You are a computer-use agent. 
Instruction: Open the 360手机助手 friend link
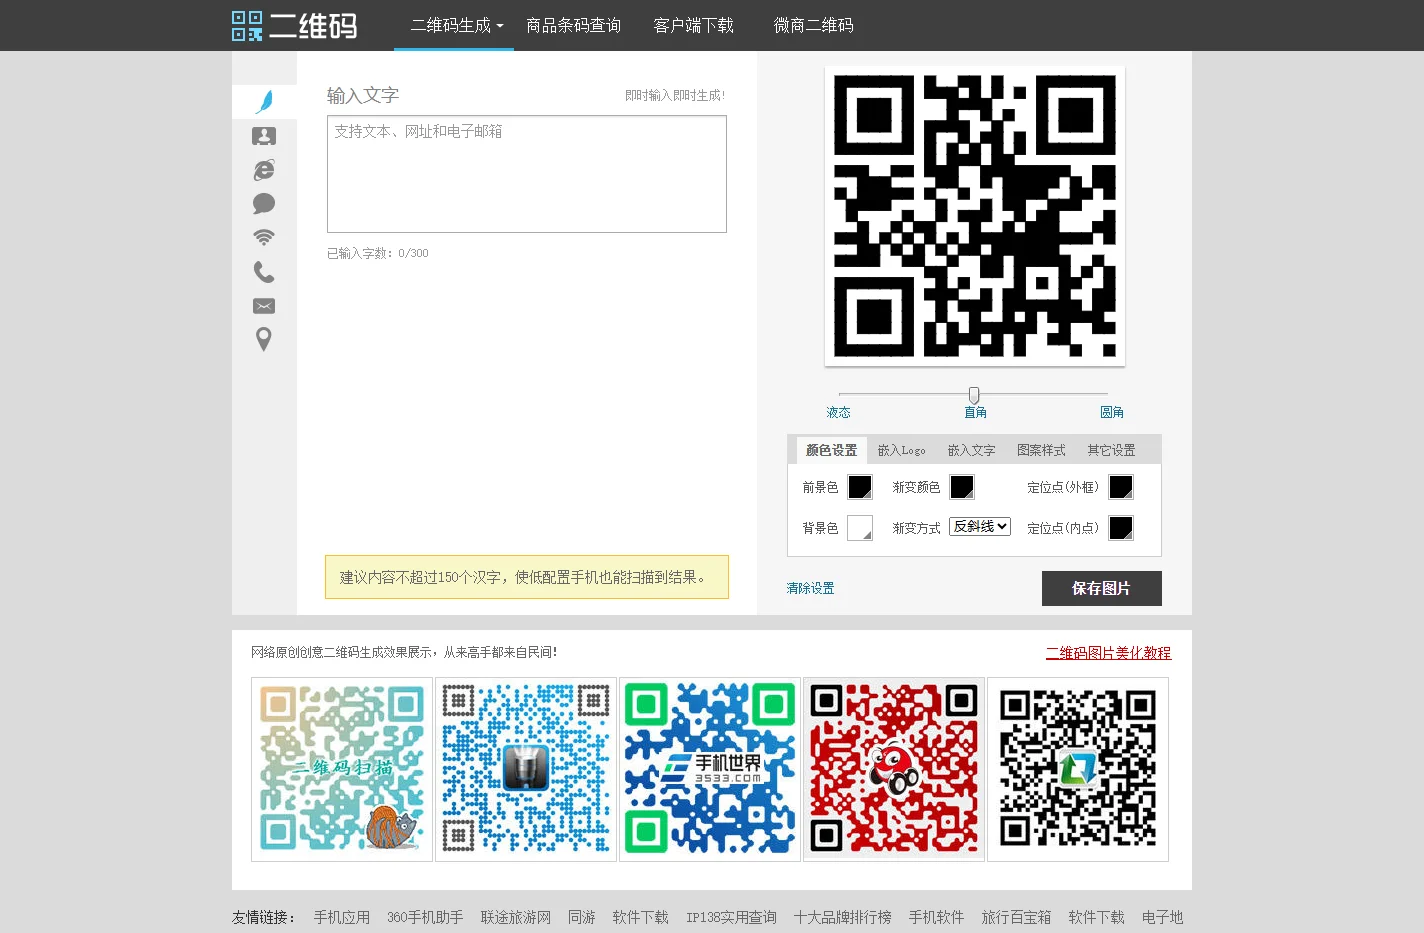(425, 917)
